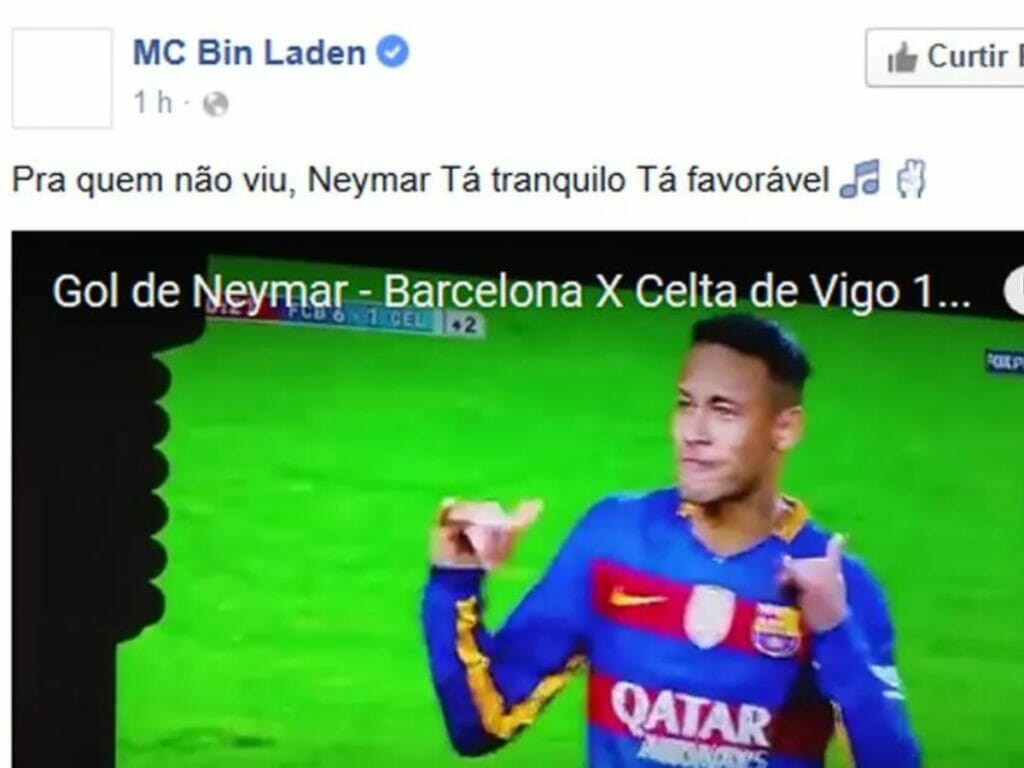Click the victory hand emoji in post

point(912,180)
